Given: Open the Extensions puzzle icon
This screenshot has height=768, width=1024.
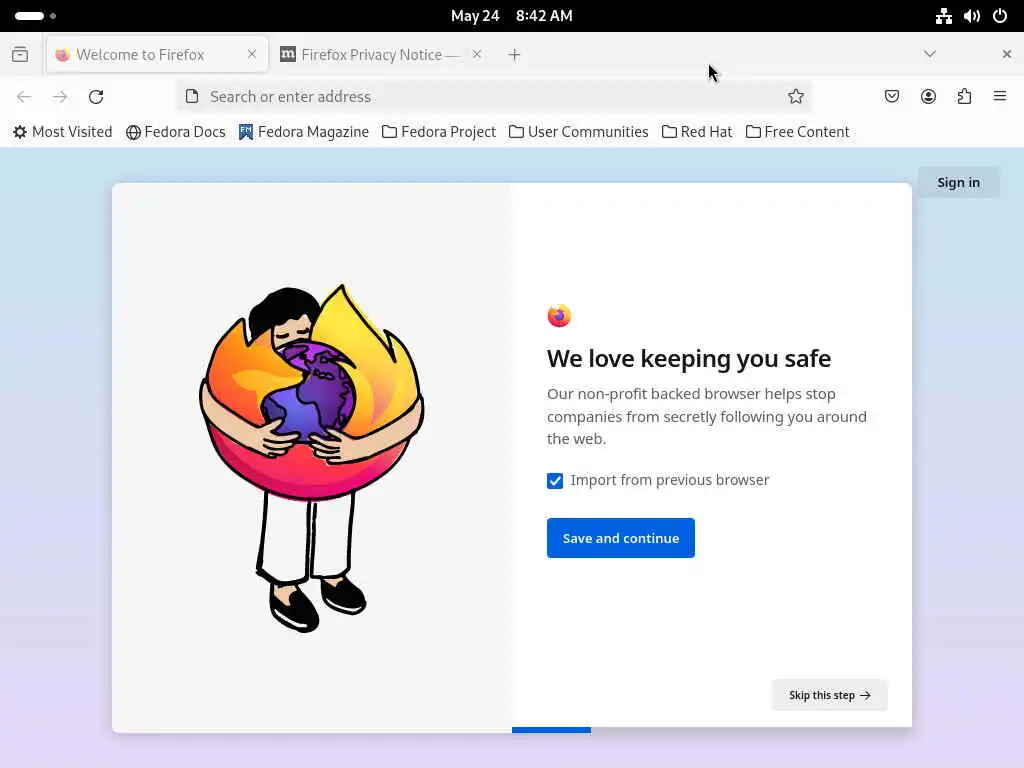Looking at the screenshot, I should point(964,97).
